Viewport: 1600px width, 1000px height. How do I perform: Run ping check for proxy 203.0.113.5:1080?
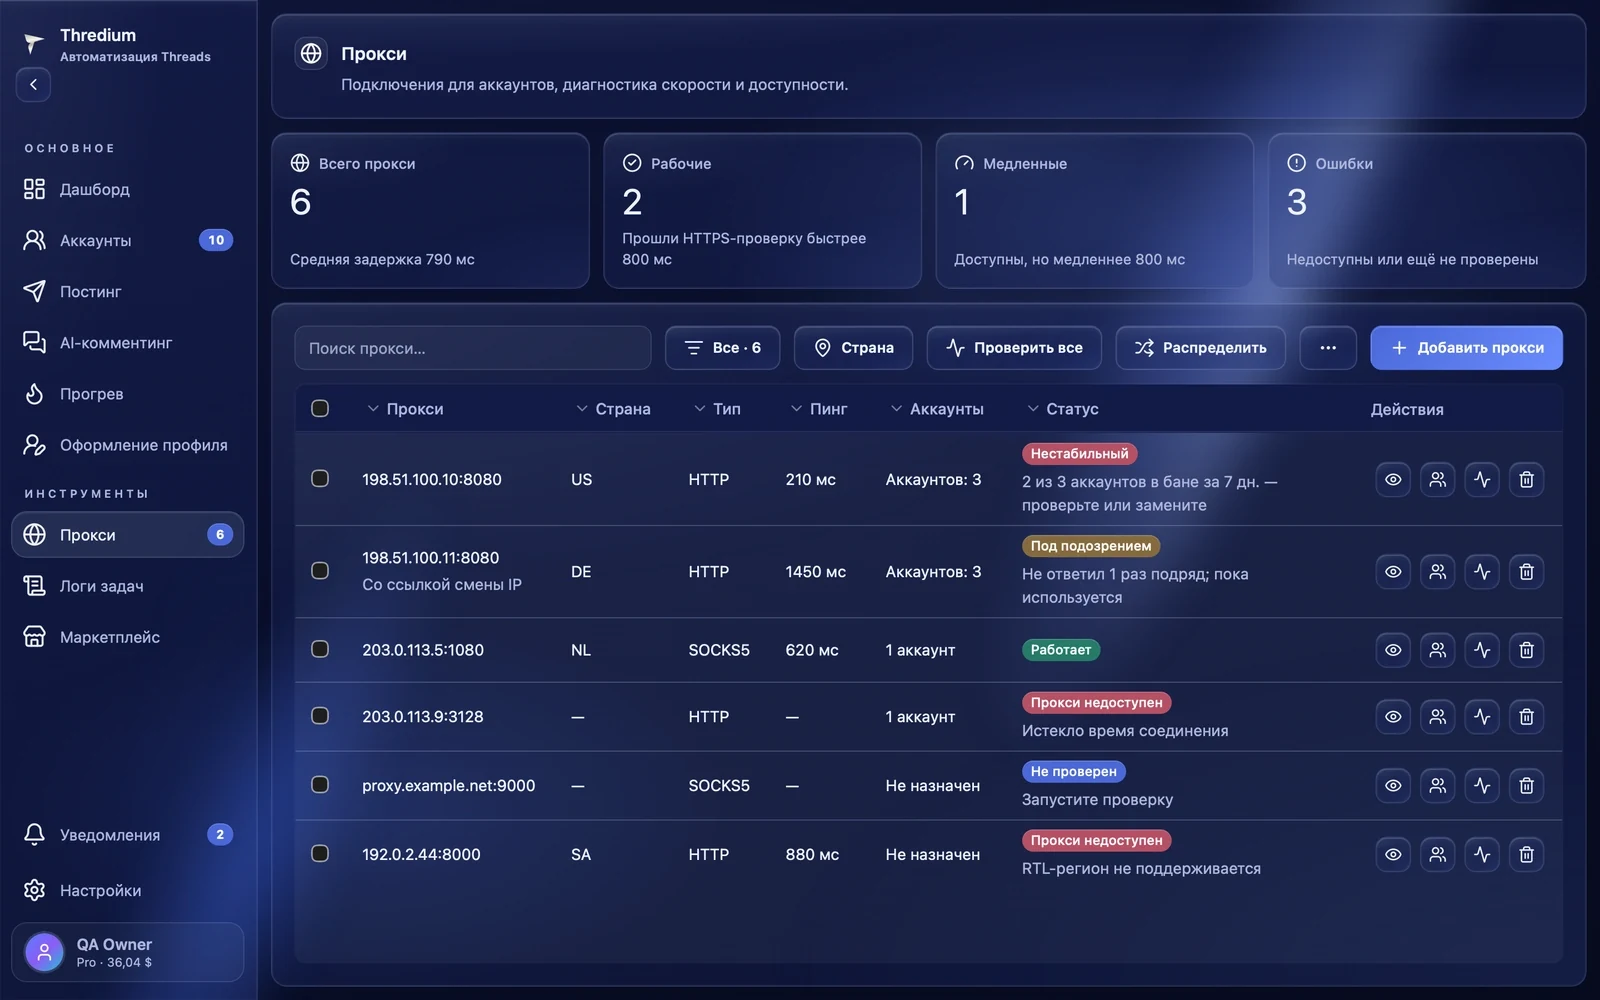tap(1482, 650)
